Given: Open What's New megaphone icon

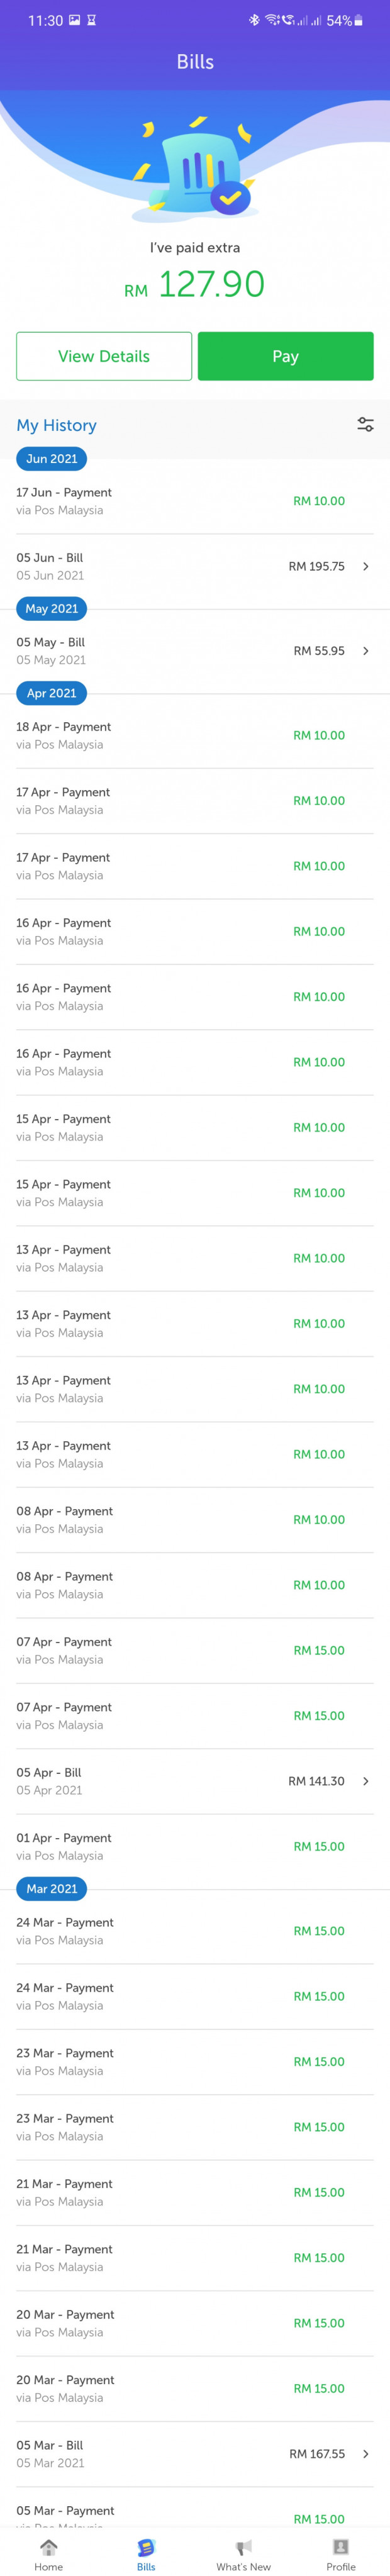Looking at the screenshot, I should click(x=243, y=2547).
